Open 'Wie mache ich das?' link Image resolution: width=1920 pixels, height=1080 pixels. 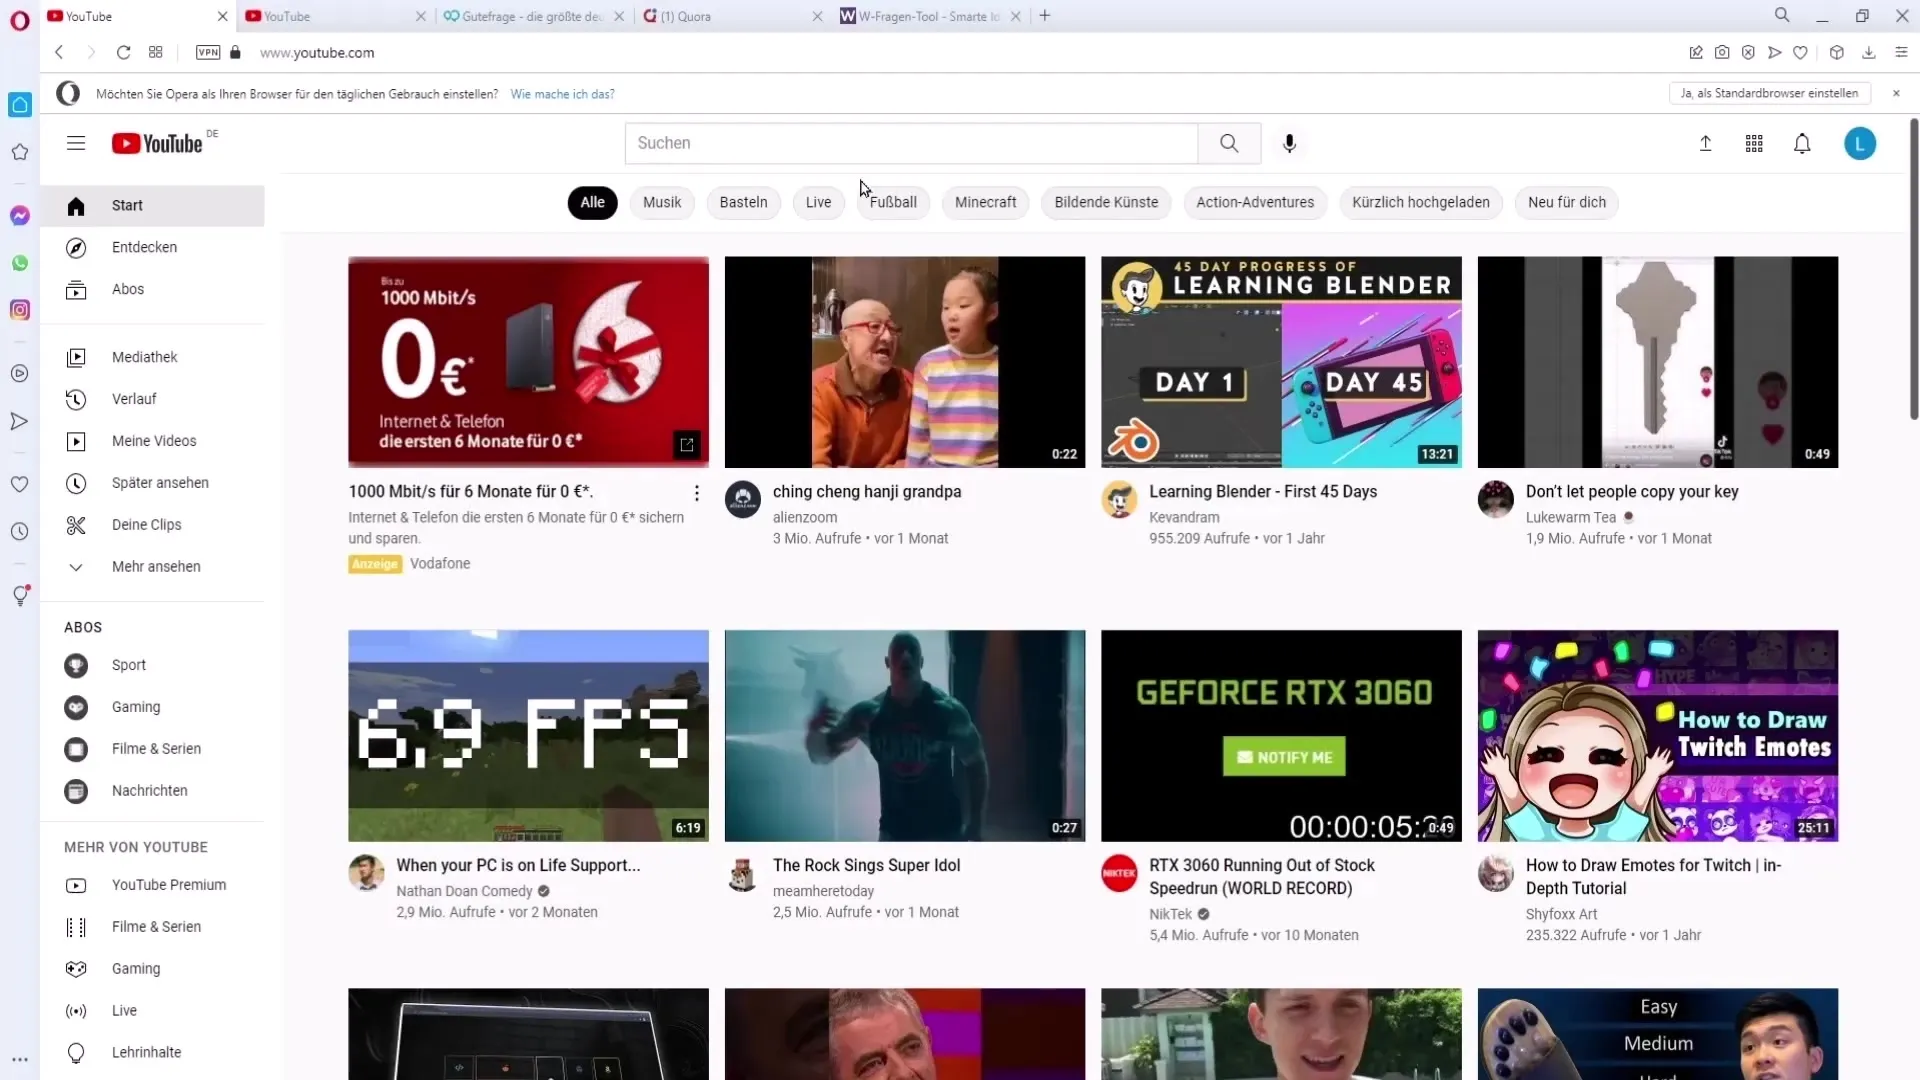point(562,94)
